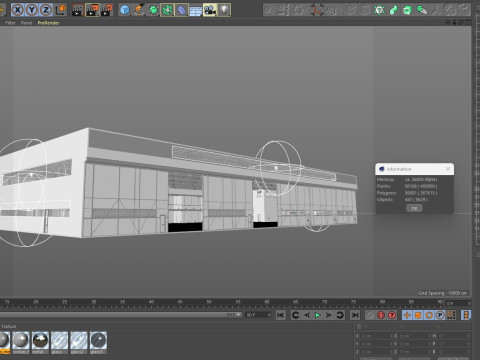This screenshot has width=480, height=360.
Task: Step forward one frame
Action: [329, 315]
